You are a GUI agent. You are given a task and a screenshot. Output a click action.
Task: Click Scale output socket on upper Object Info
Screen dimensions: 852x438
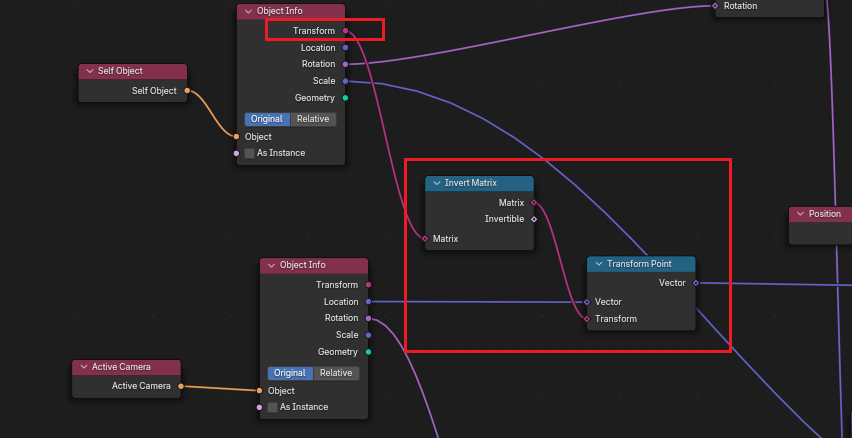[346, 81]
